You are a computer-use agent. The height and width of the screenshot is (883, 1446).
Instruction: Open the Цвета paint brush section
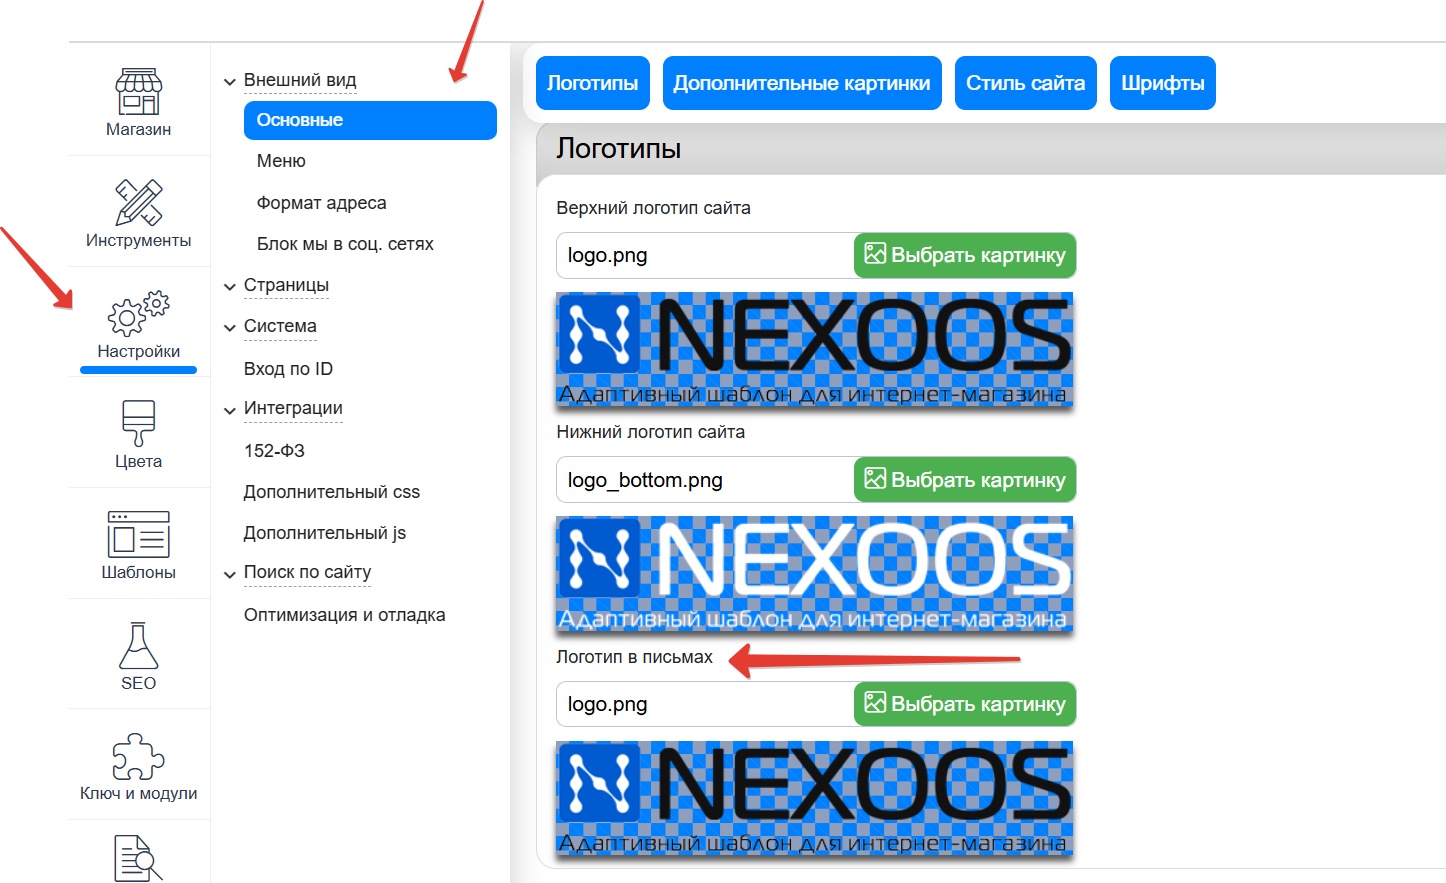tap(138, 434)
